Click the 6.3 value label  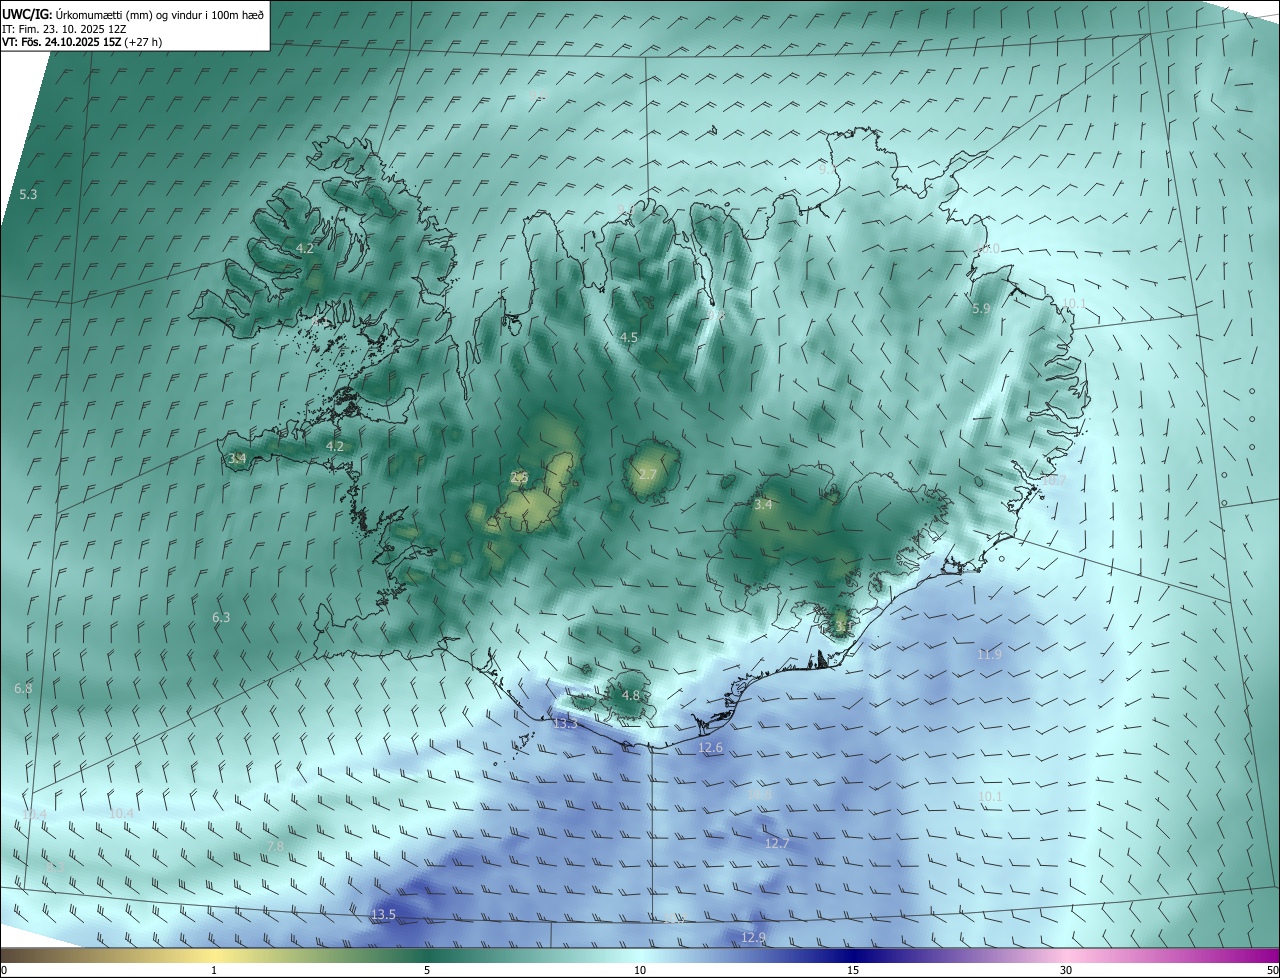[221, 618]
